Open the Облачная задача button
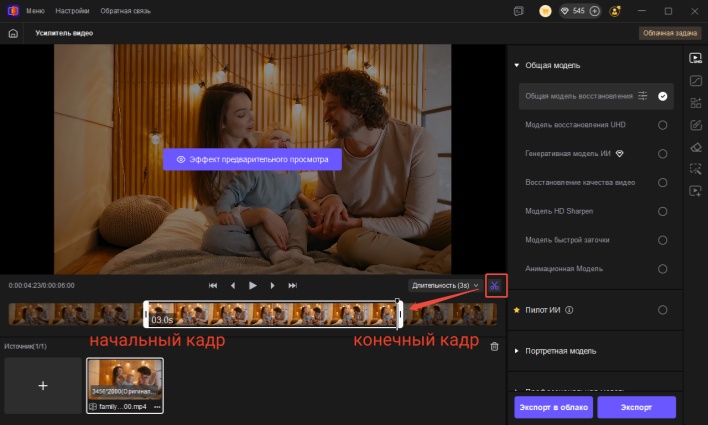 click(x=670, y=33)
